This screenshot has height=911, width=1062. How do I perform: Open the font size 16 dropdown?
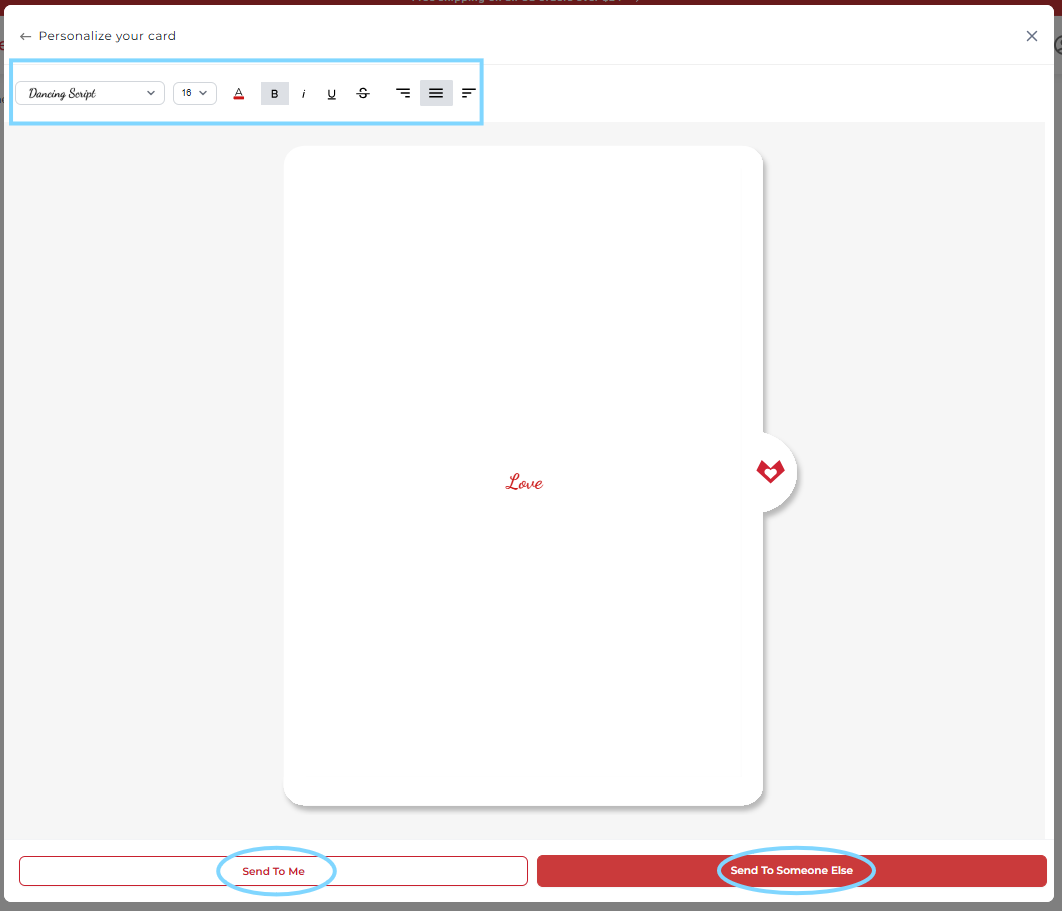coord(194,93)
